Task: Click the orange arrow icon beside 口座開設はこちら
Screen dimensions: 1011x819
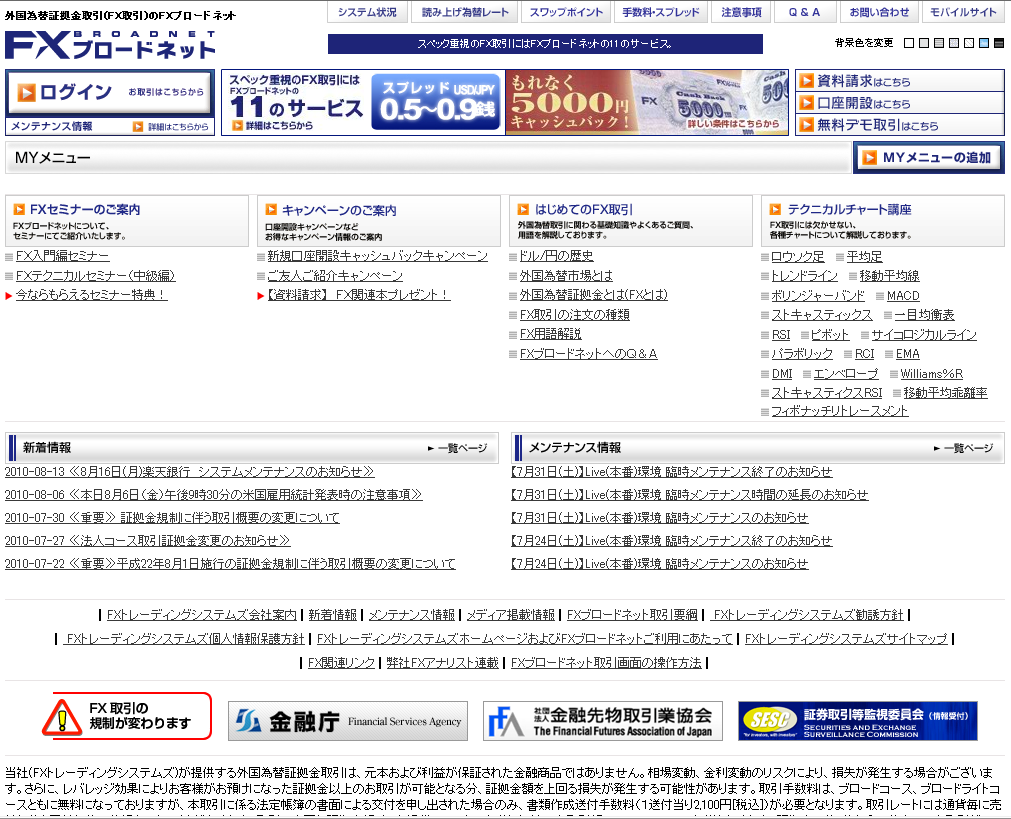Action: 807,103
